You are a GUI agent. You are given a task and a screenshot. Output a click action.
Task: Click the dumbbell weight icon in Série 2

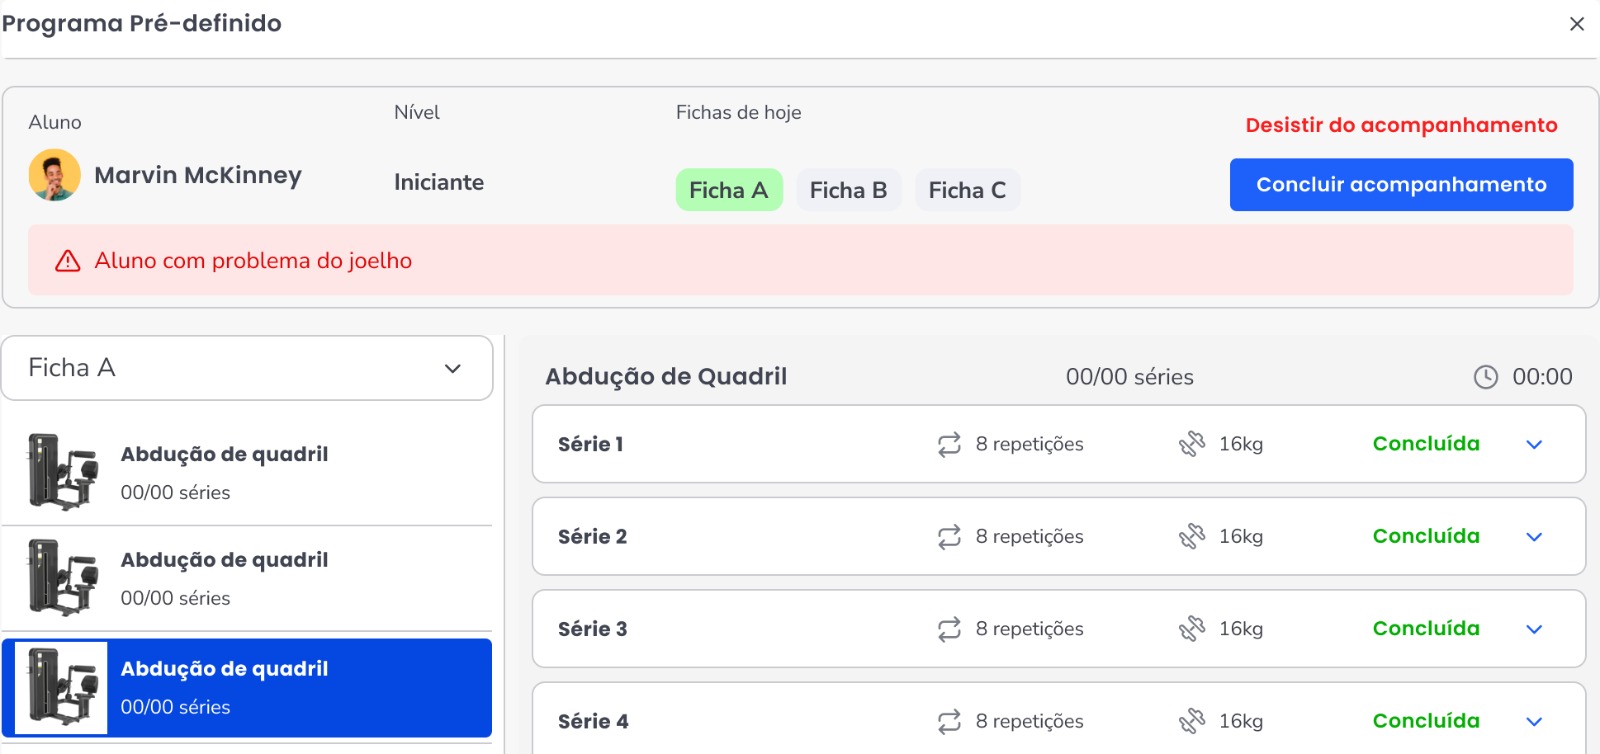point(1192,537)
